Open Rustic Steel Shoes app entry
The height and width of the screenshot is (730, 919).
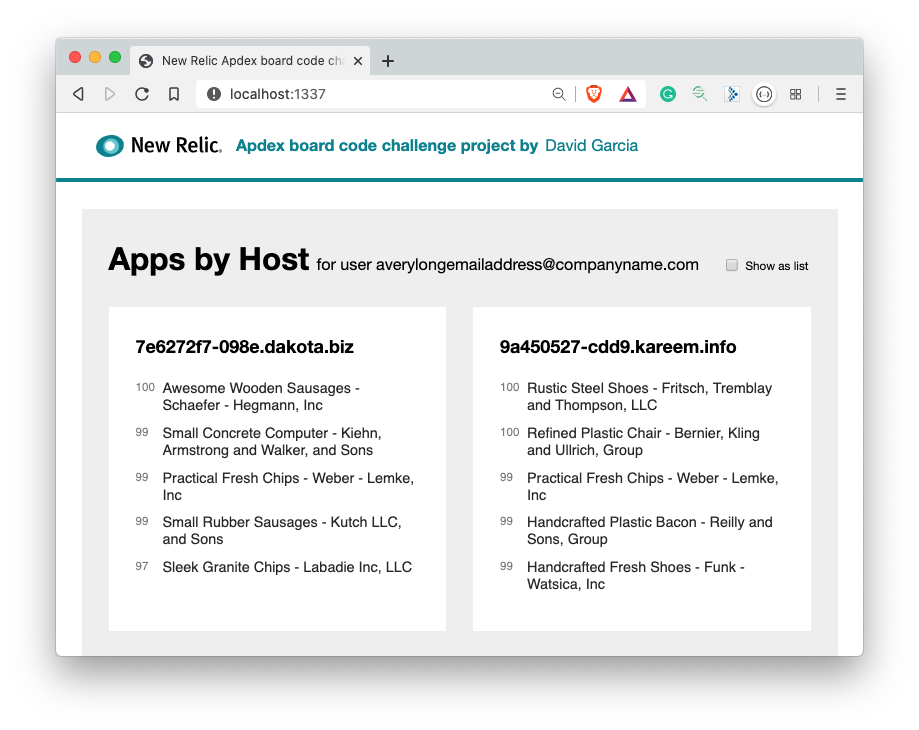(x=649, y=397)
